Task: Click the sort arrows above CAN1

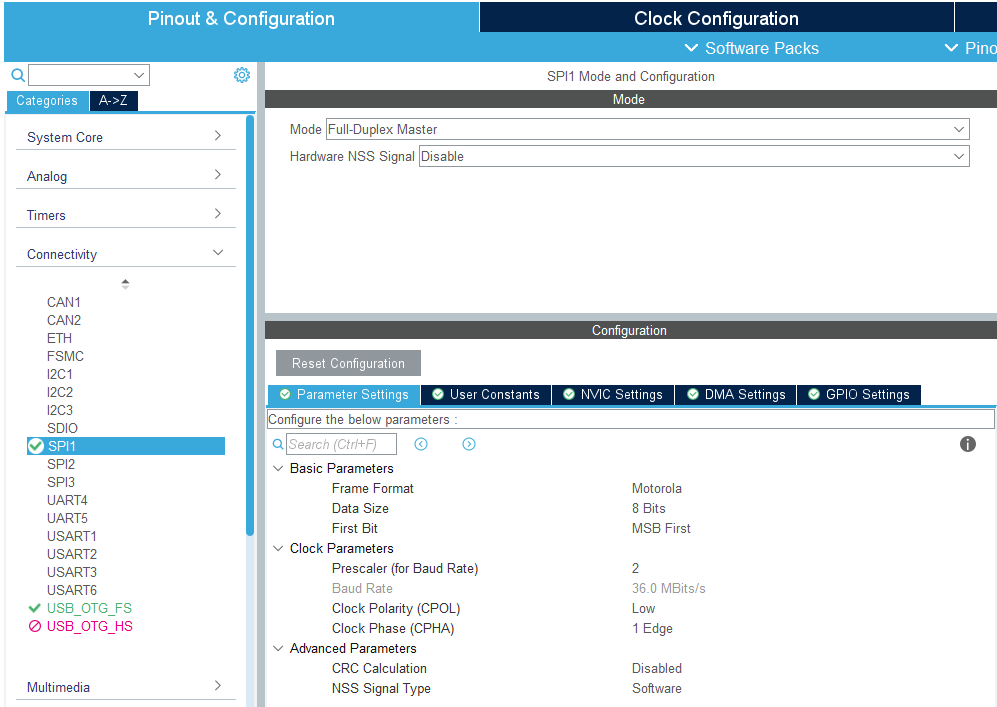Action: point(125,284)
